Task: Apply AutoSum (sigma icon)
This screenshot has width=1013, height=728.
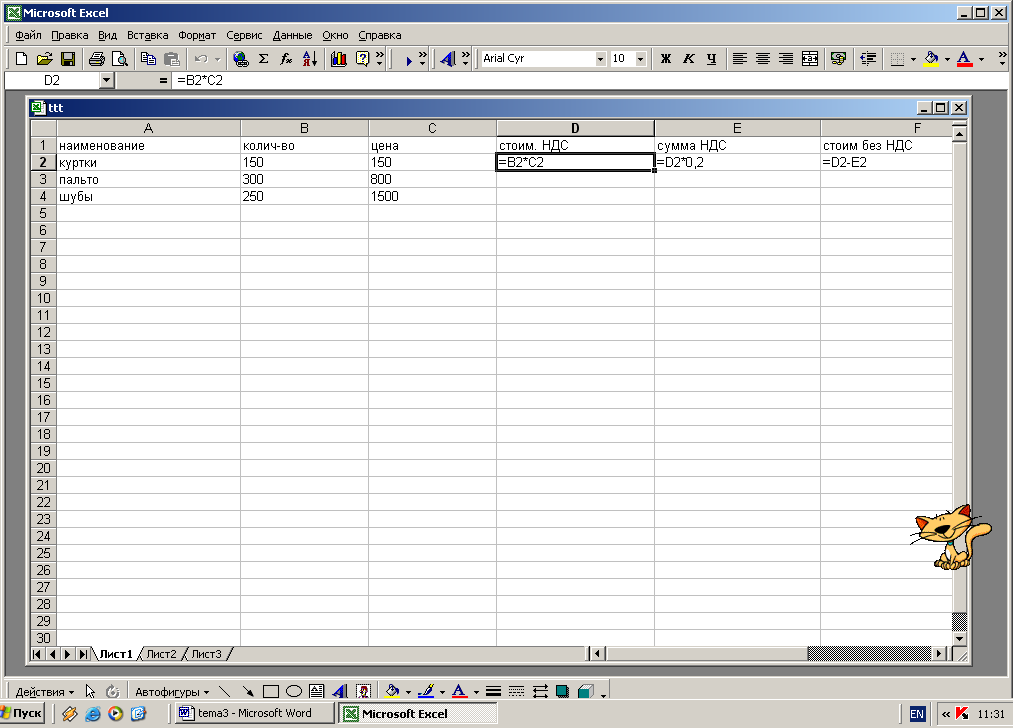Action: (264, 59)
